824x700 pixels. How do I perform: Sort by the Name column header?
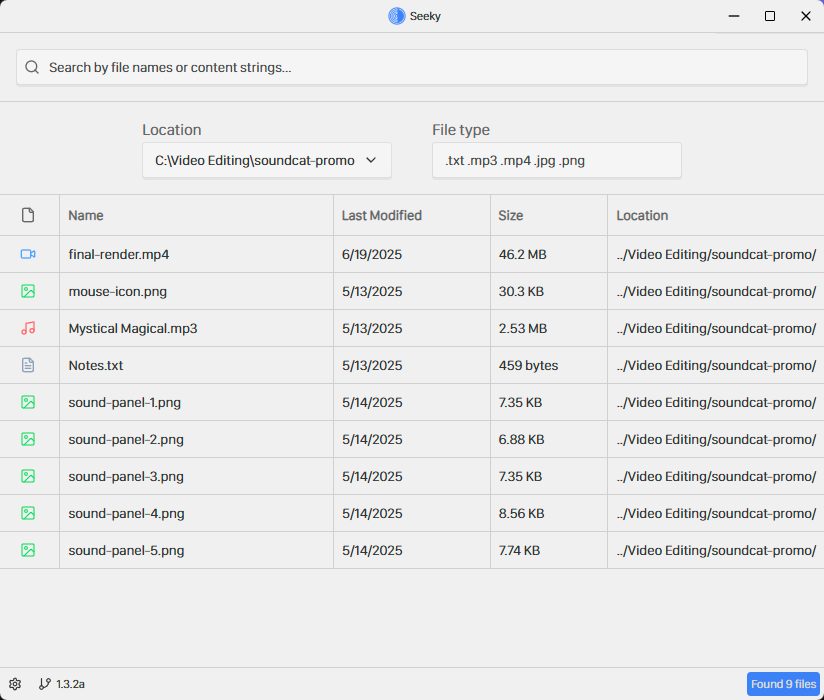tap(86, 215)
